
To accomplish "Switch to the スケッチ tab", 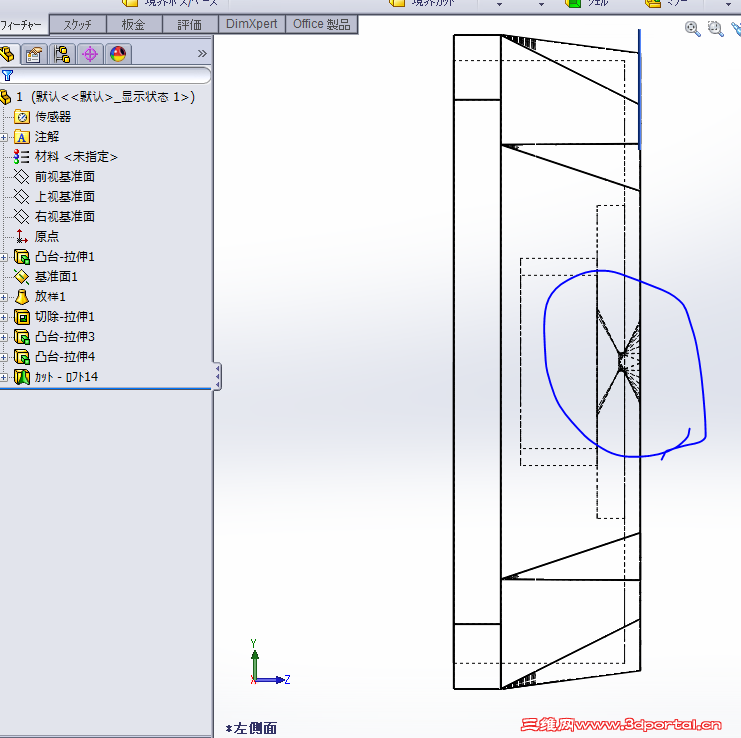I will 78,25.
